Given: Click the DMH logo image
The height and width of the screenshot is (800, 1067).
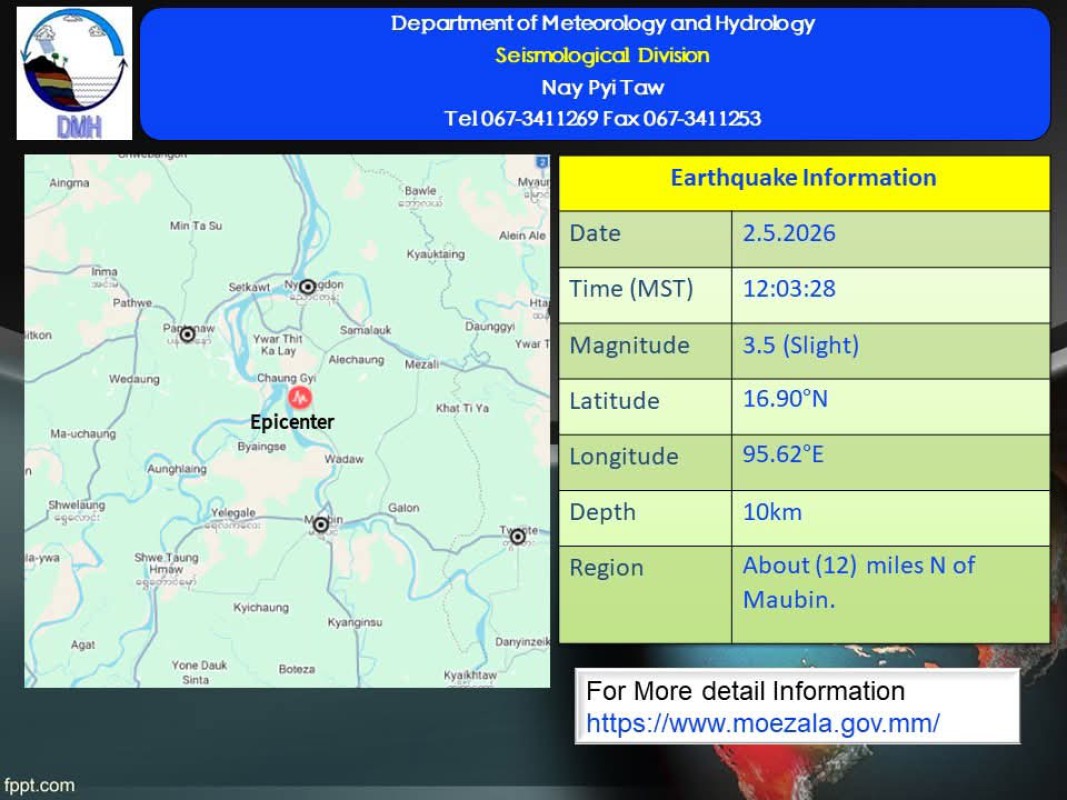Looking at the screenshot, I should [74, 73].
